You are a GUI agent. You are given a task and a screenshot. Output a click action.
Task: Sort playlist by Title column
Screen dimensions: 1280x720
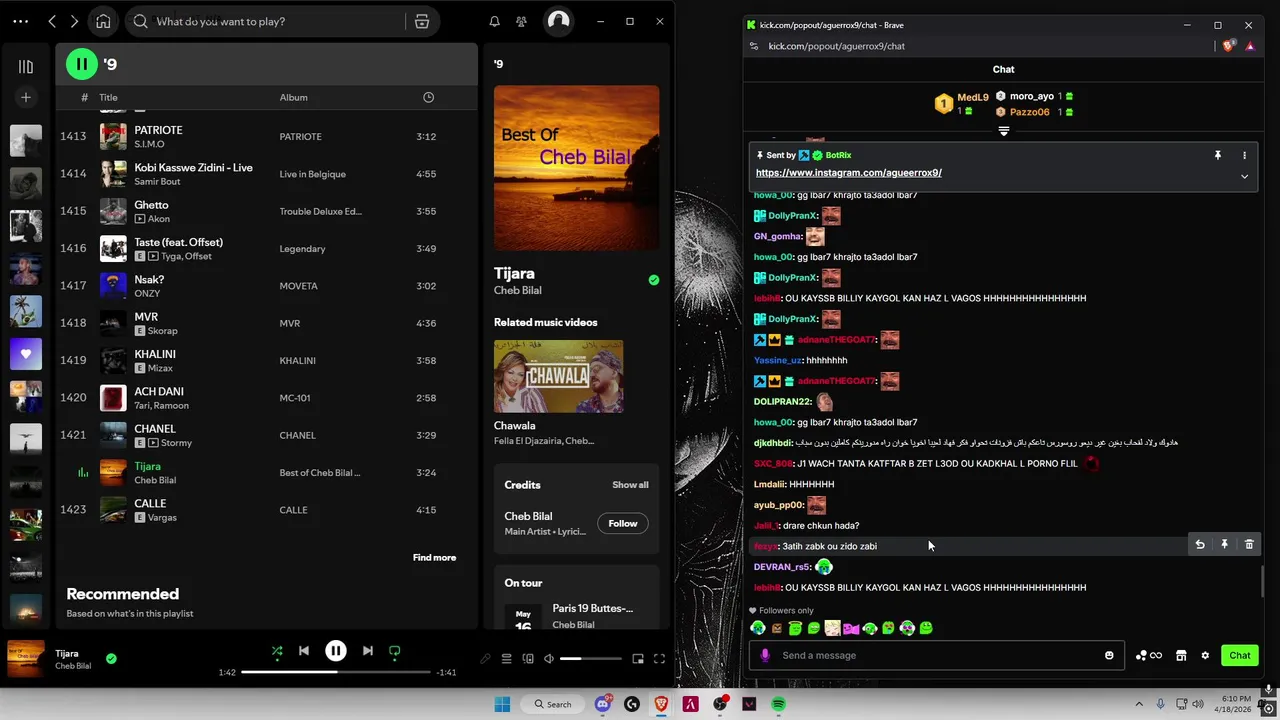(x=108, y=97)
